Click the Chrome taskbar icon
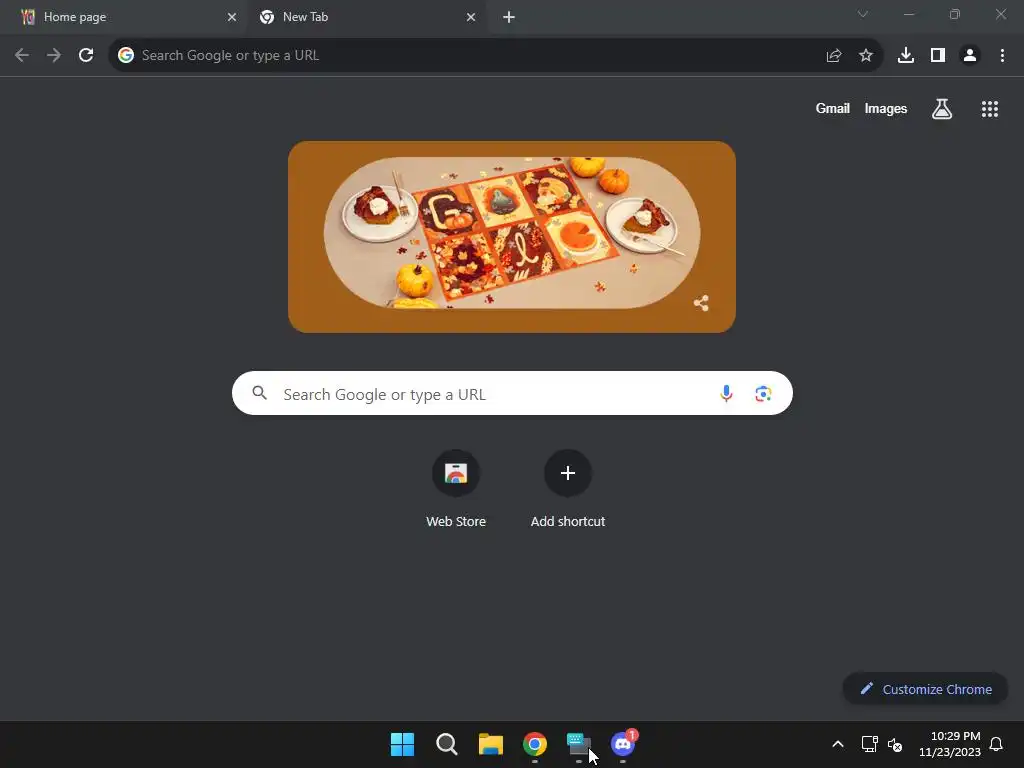The image size is (1024, 768). [535, 744]
